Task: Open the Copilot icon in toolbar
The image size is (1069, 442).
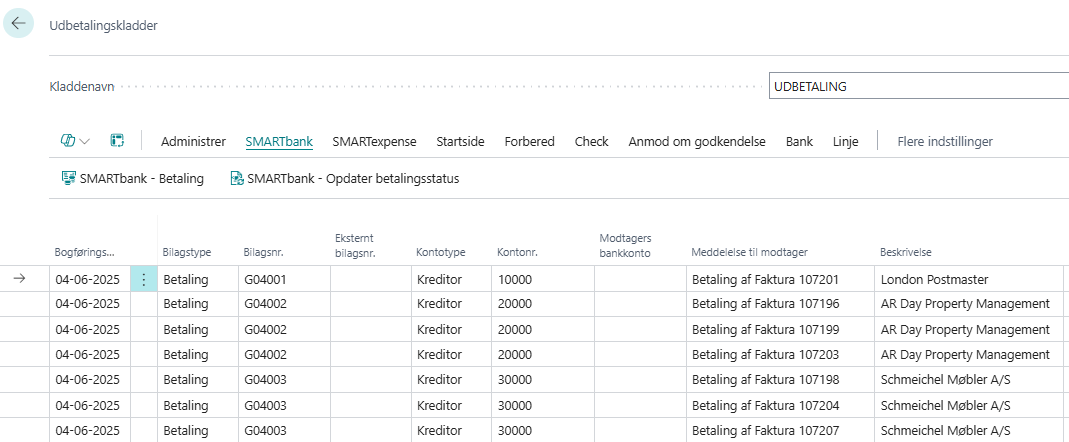Action: 68,141
